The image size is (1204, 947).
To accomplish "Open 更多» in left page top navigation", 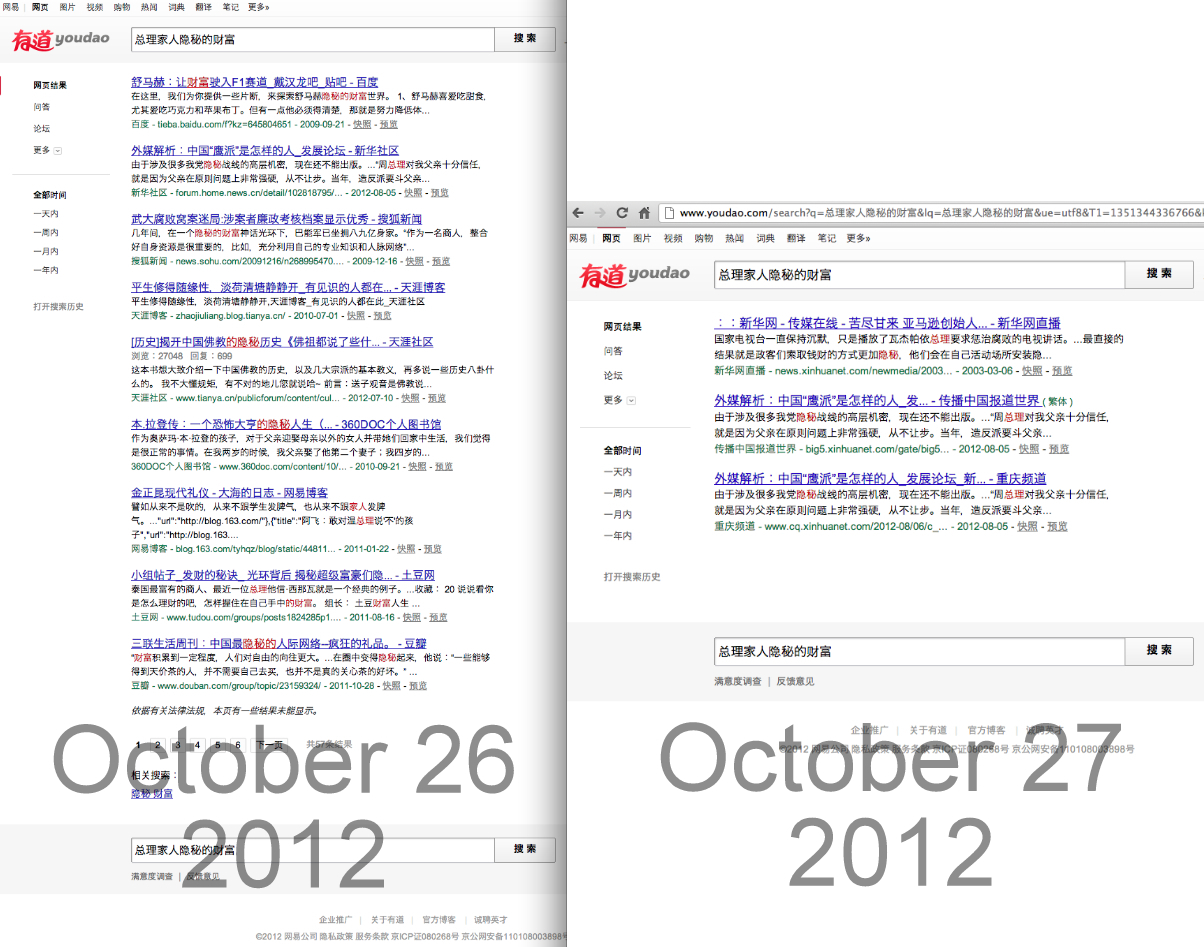I will point(259,7).
